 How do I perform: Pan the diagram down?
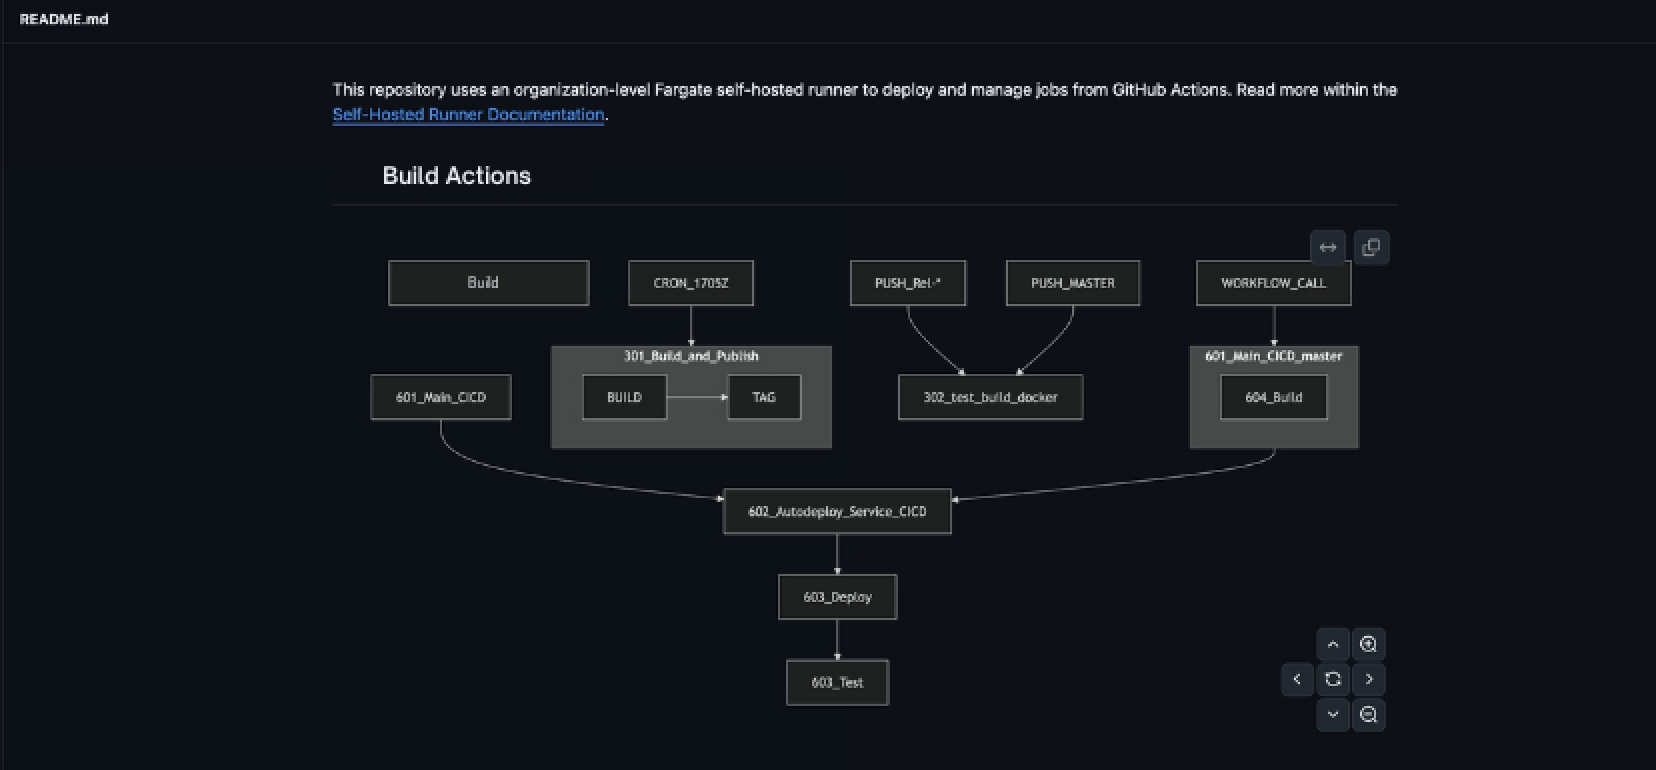point(1333,714)
